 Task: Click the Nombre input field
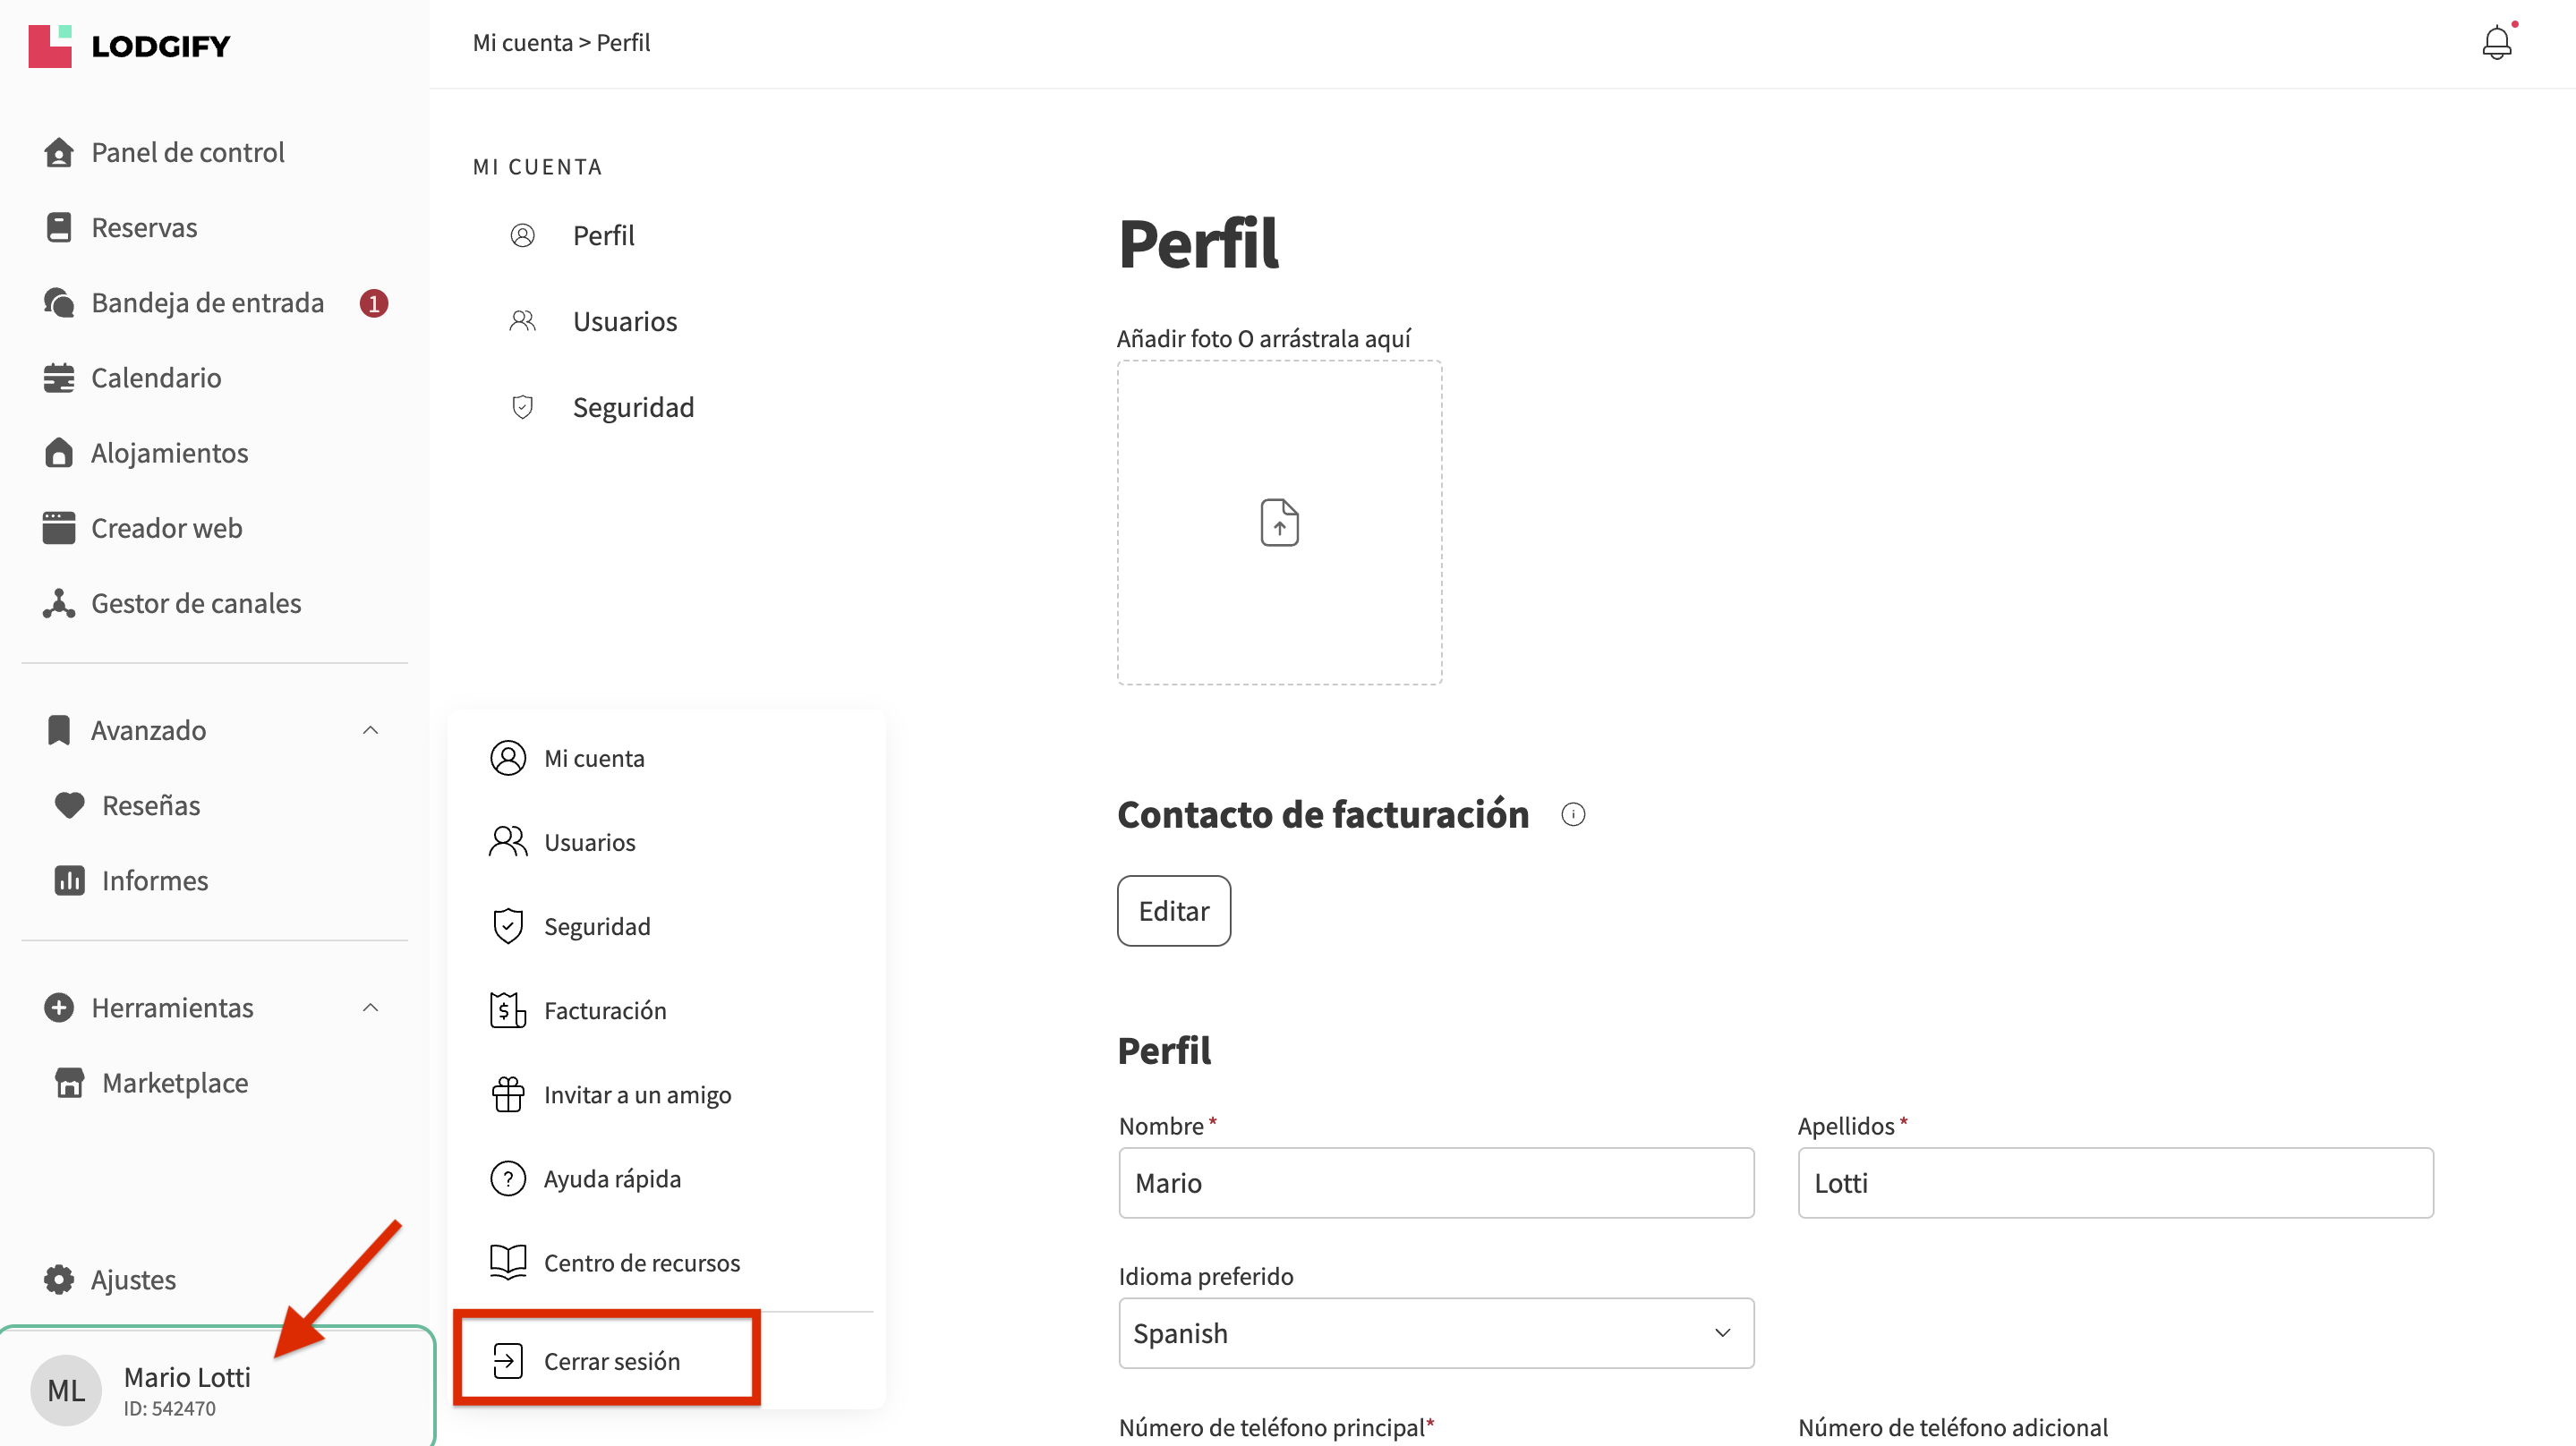point(1435,1183)
